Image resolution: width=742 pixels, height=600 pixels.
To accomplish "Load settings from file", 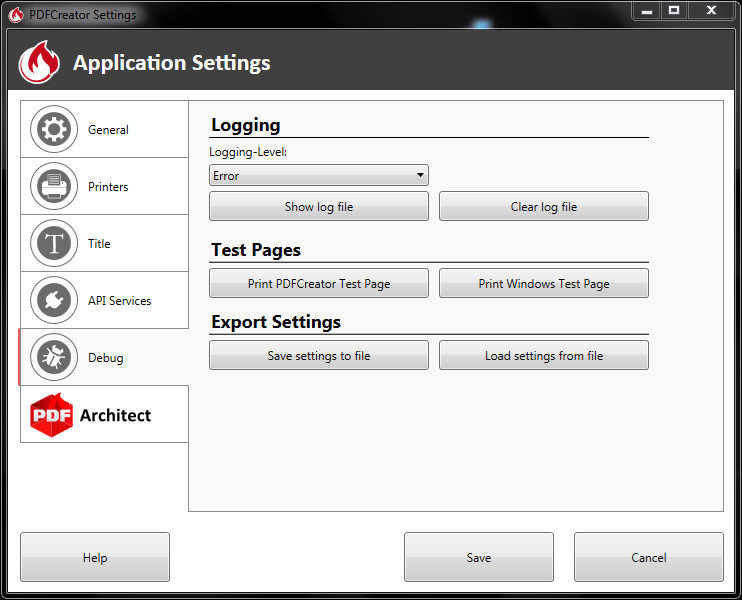I will point(544,355).
